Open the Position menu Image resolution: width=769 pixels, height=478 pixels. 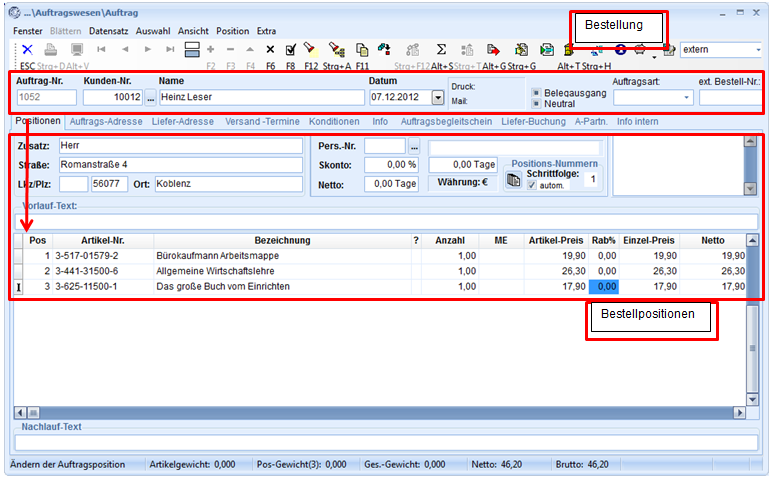(x=232, y=31)
